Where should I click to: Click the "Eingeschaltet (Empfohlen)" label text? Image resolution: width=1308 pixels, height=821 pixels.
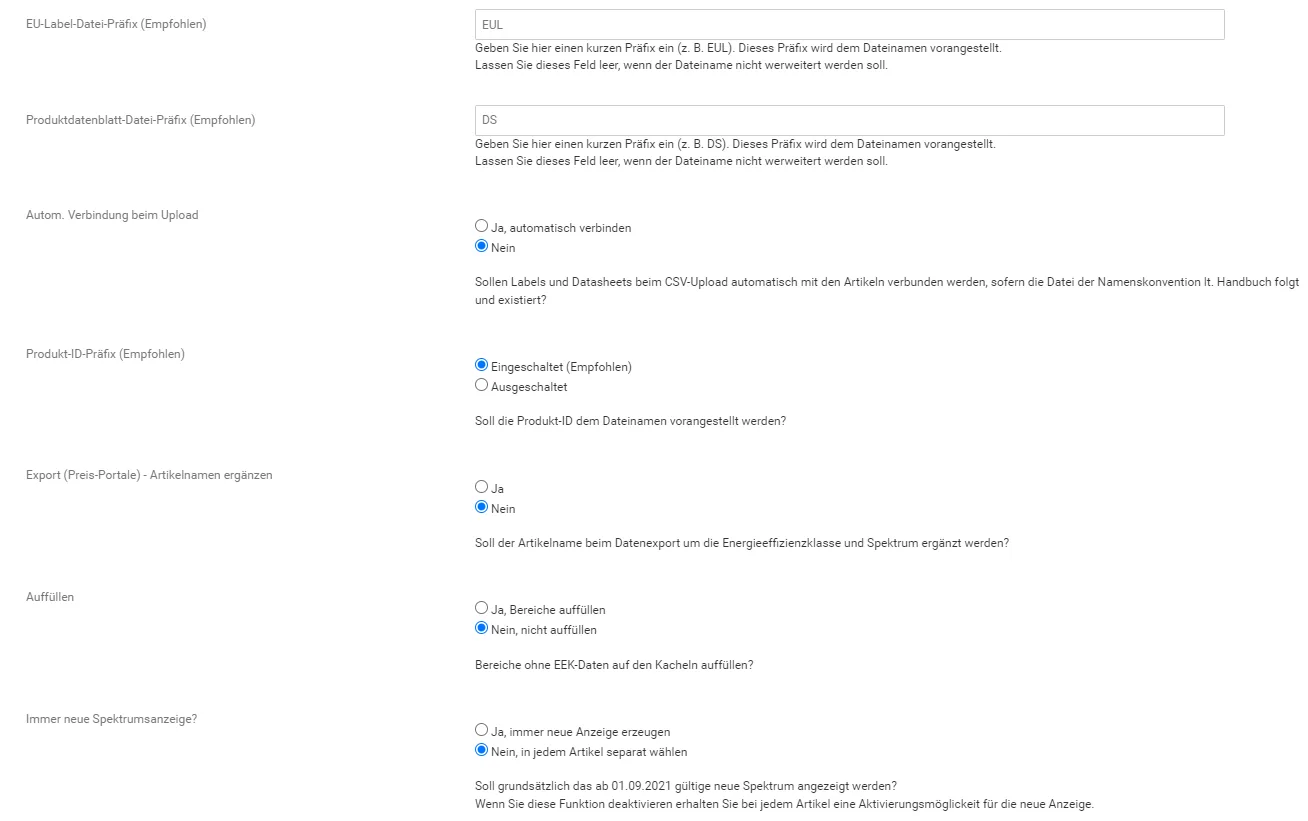click(x=561, y=367)
